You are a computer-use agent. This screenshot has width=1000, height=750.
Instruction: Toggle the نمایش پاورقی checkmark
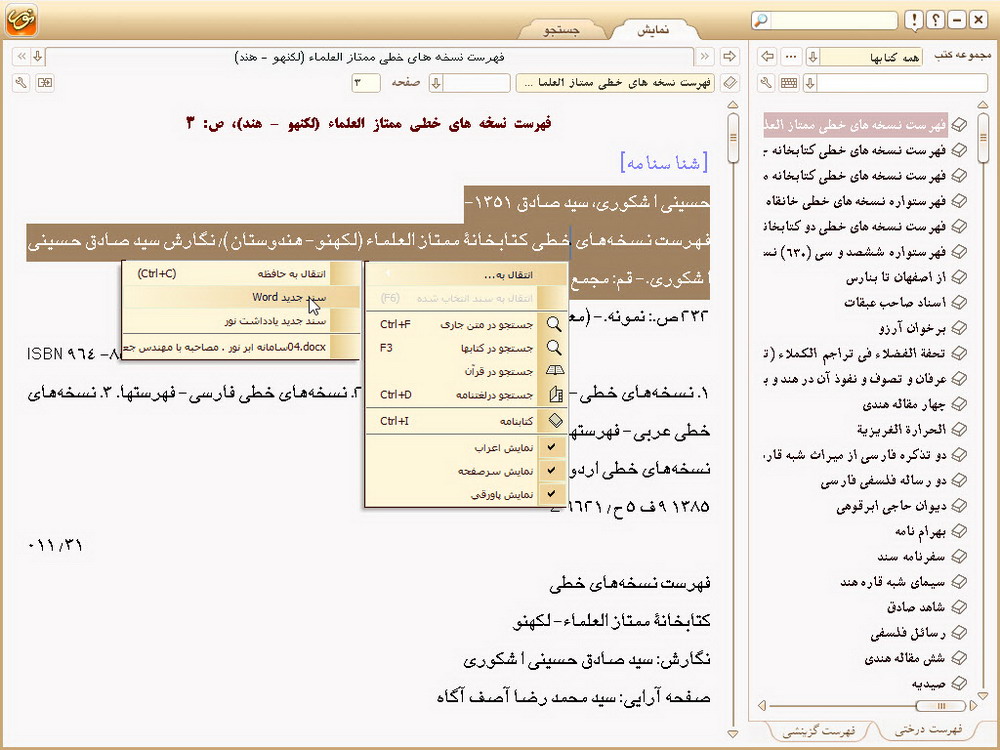[x=552, y=494]
